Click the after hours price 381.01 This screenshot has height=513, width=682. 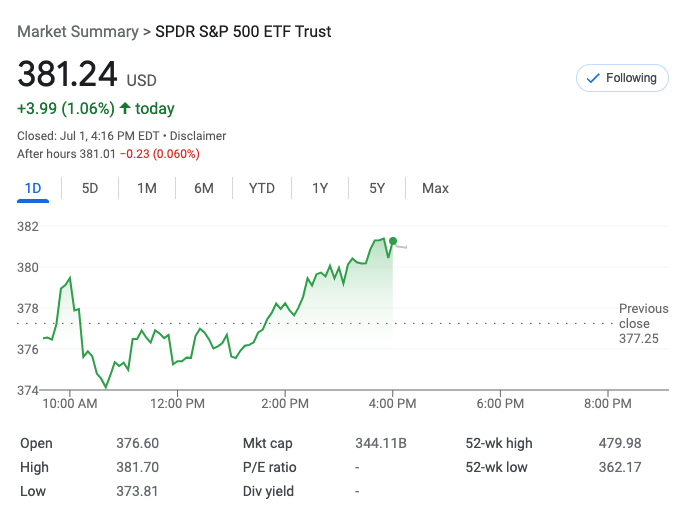click(97, 154)
